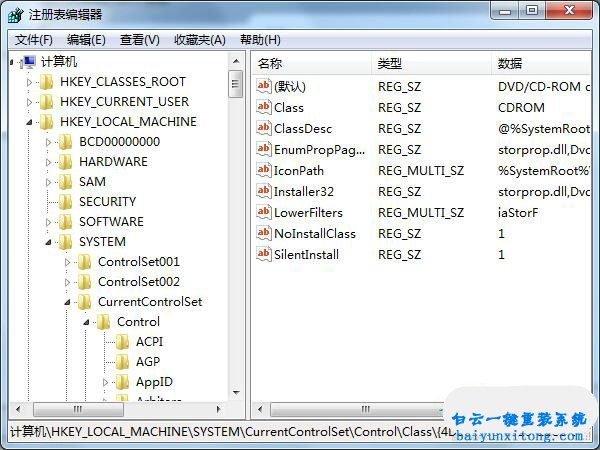Image resolution: width=600 pixels, height=450 pixels.
Task: Click the SYSTEM folder icon
Action: (66, 242)
